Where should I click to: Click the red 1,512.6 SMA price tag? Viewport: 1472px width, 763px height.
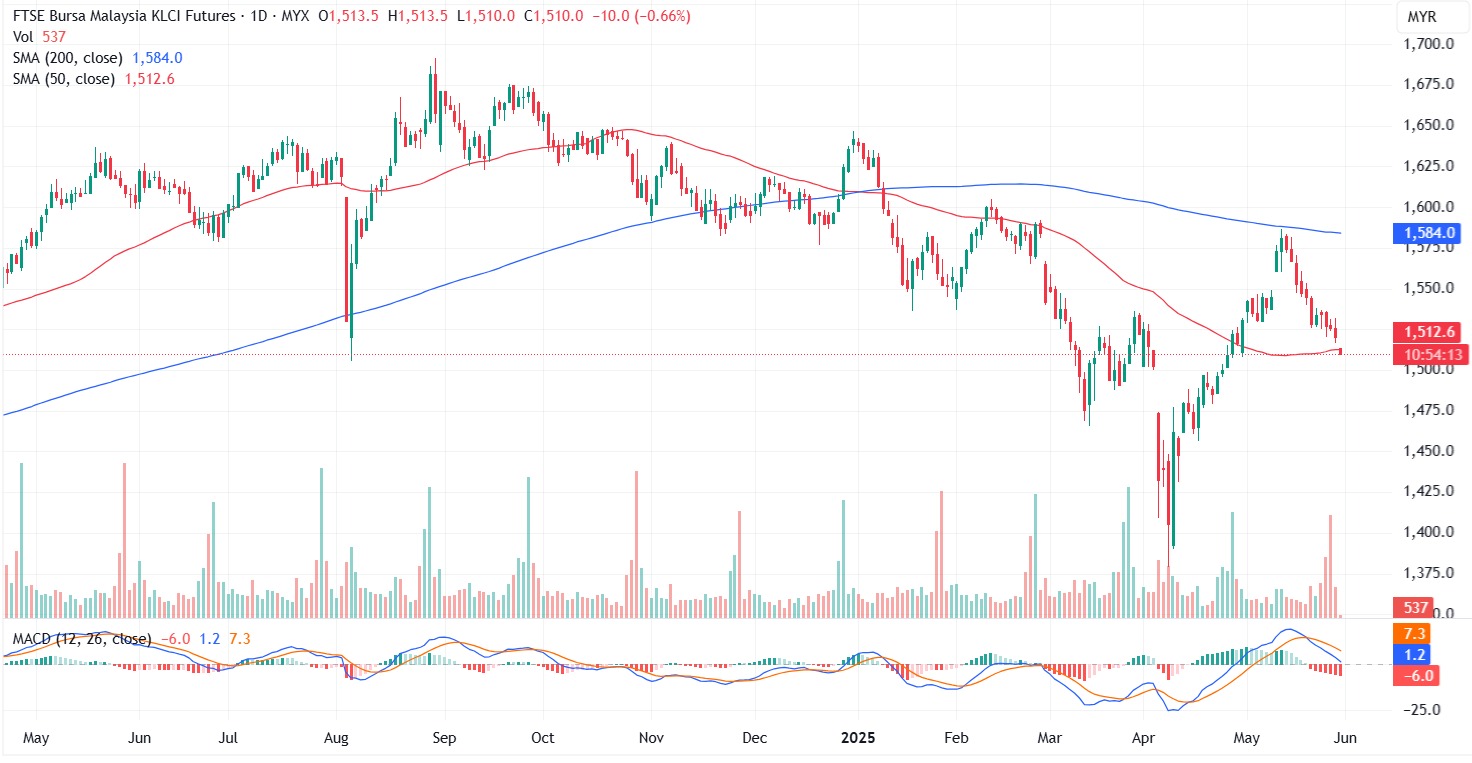[1428, 332]
